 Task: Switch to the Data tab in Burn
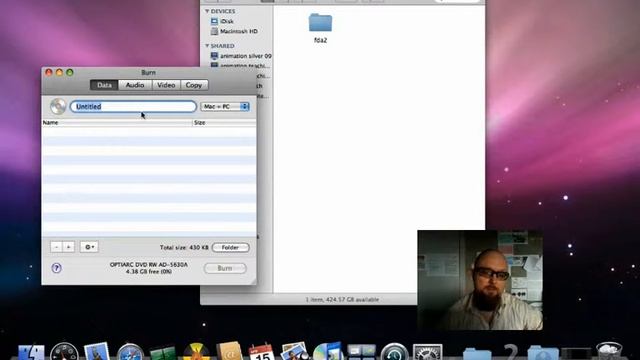tap(104, 85)
